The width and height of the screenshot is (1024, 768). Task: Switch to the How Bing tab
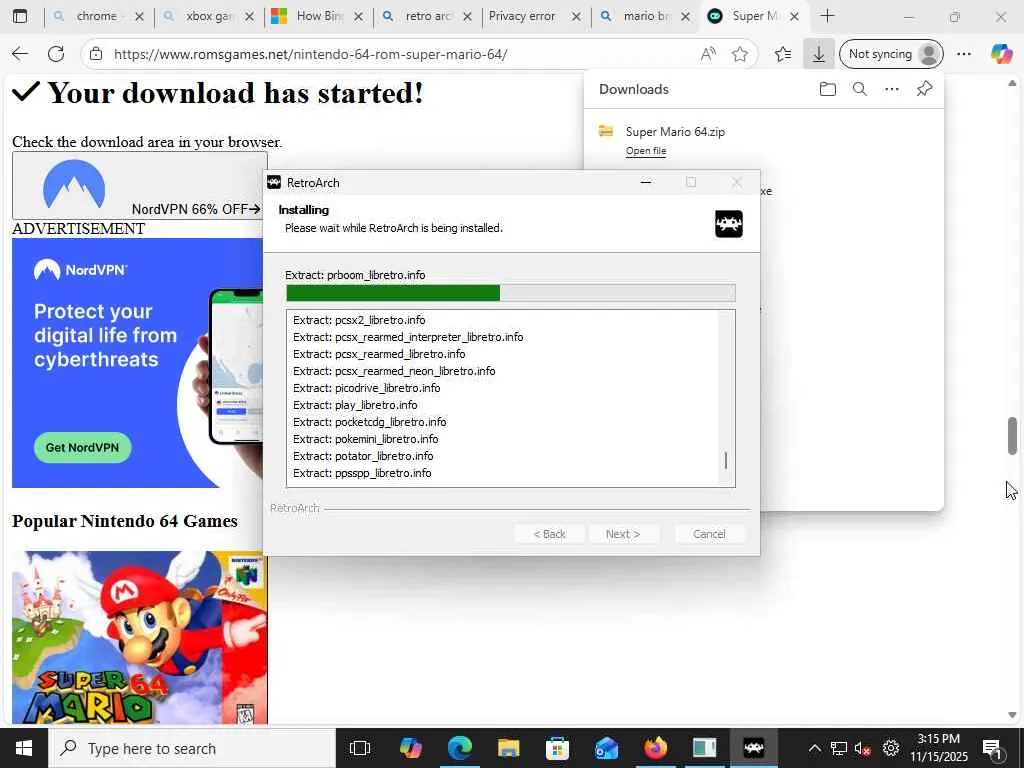point(319,16)
